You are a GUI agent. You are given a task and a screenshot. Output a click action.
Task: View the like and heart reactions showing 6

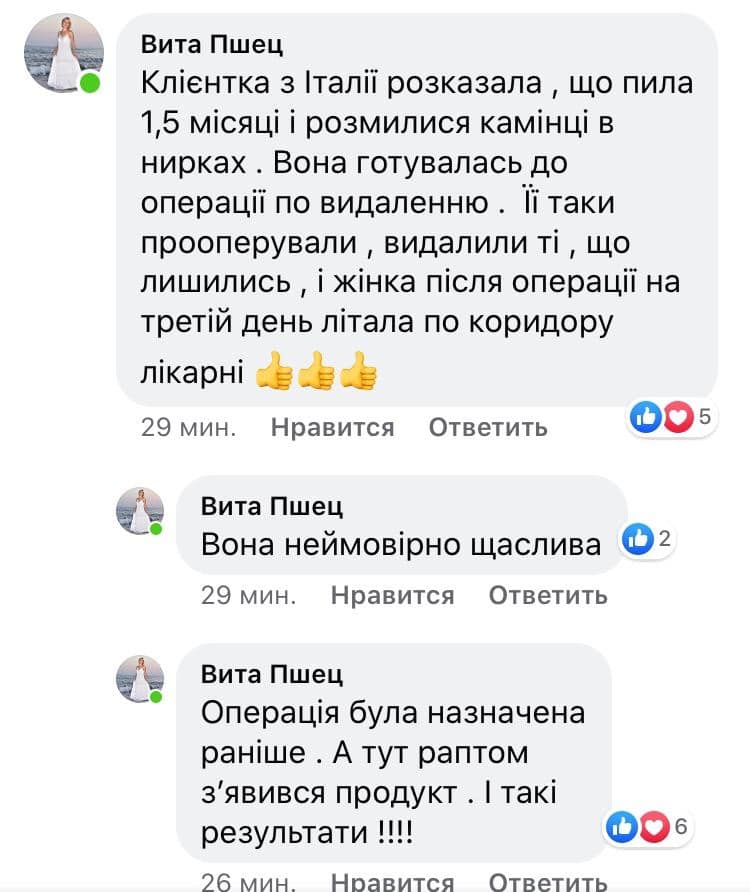pyautogui.click(x=648, y=826)
